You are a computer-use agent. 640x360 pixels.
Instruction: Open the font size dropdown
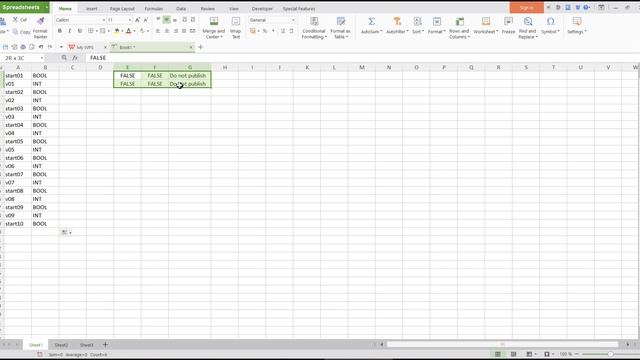pyautogui.click(x=130, y=20)
